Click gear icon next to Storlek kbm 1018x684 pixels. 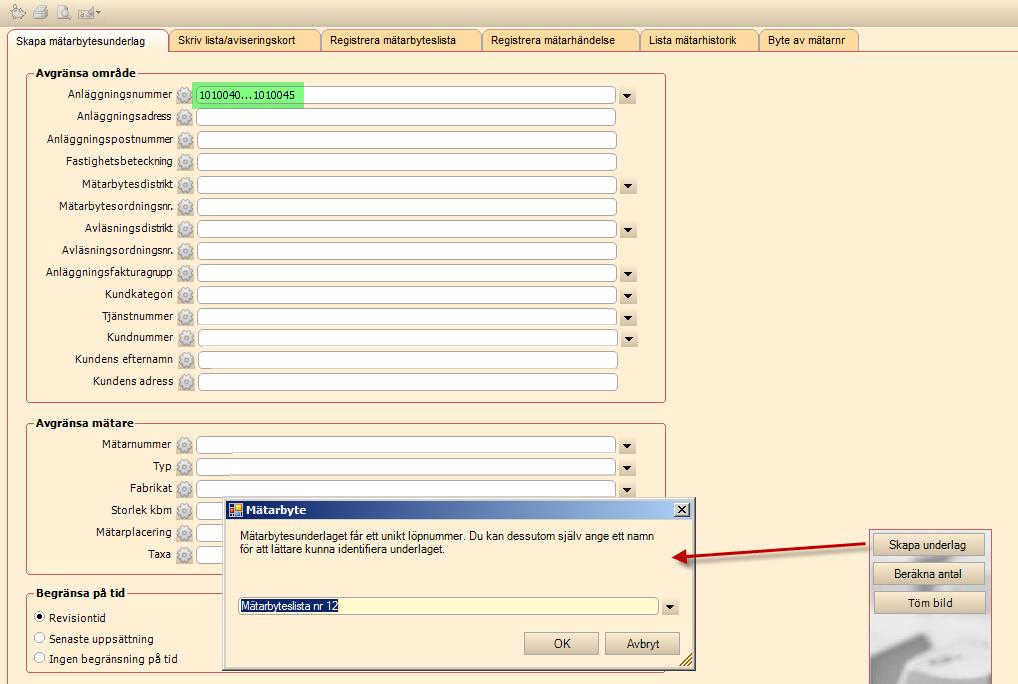(184, 511)
